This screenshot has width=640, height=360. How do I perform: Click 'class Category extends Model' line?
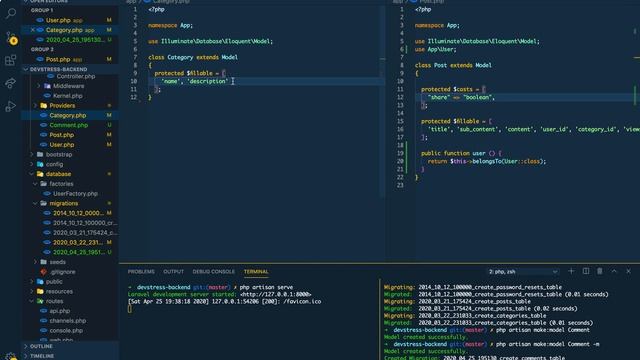[x=193, y=57]
